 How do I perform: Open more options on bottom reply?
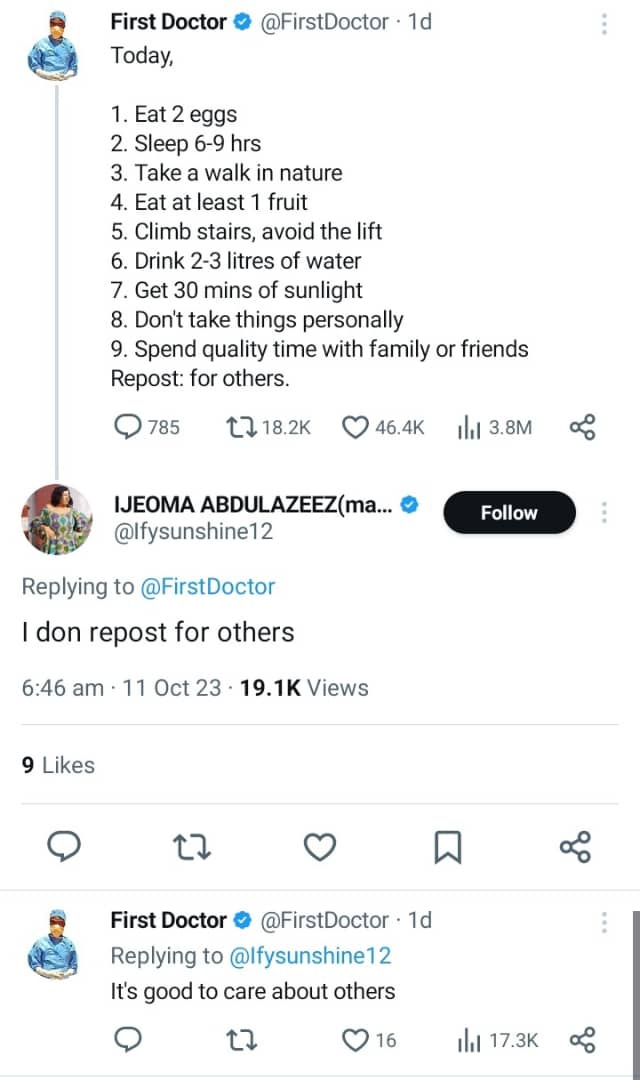coord(604,921)
